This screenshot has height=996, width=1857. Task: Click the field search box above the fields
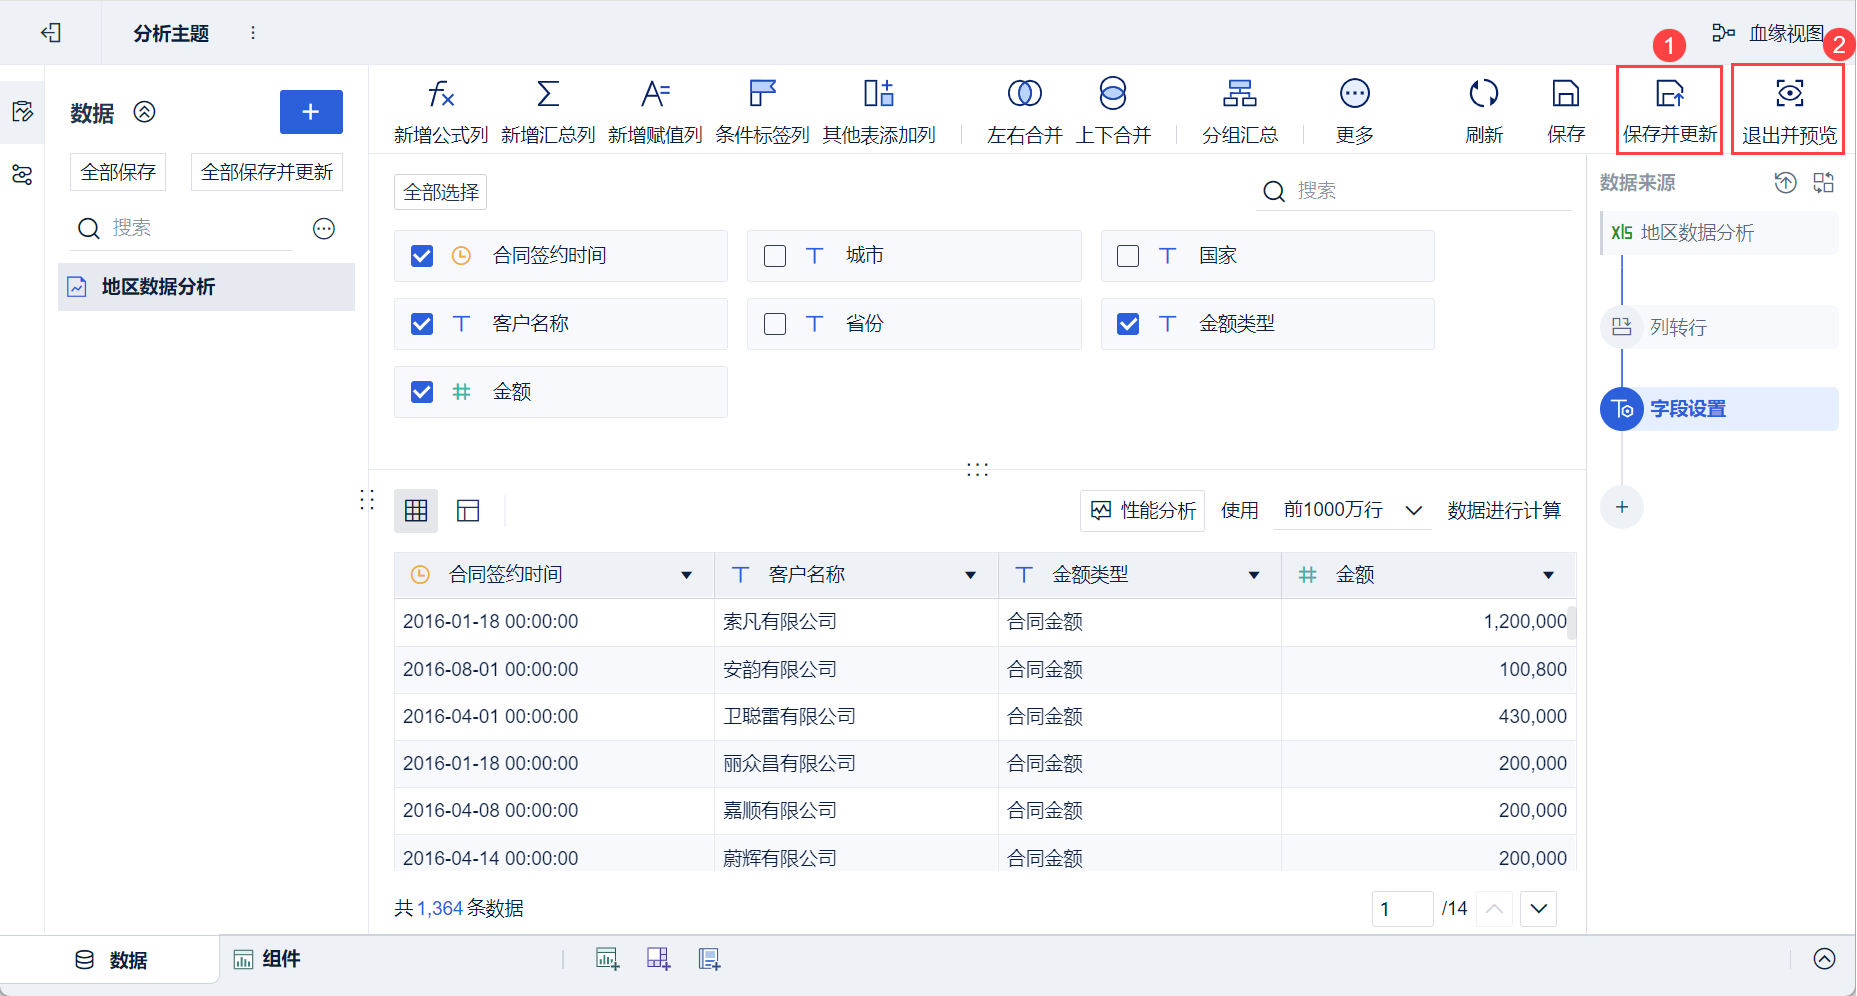1414,191
